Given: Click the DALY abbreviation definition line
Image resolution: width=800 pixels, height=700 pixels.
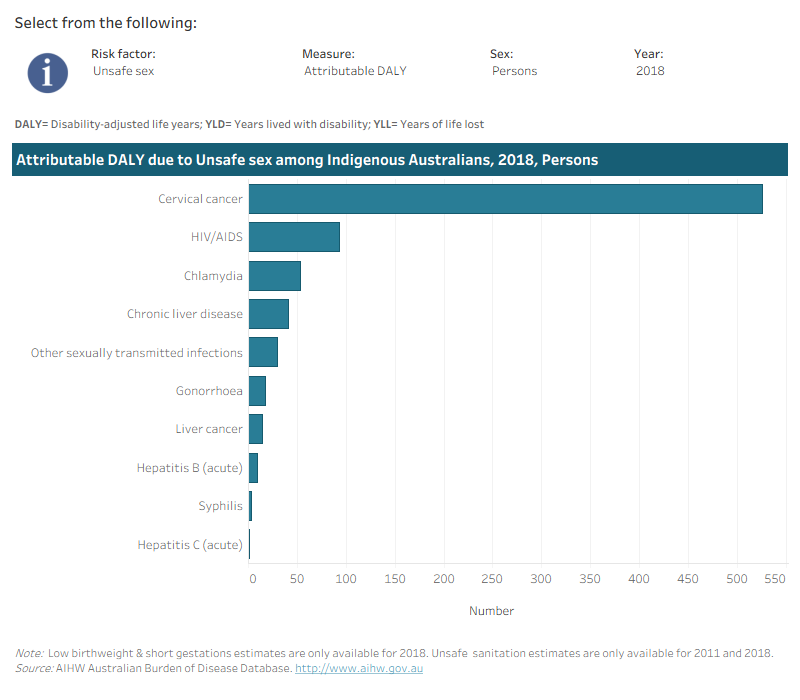Looking at the screenshot, I should 249,124.
